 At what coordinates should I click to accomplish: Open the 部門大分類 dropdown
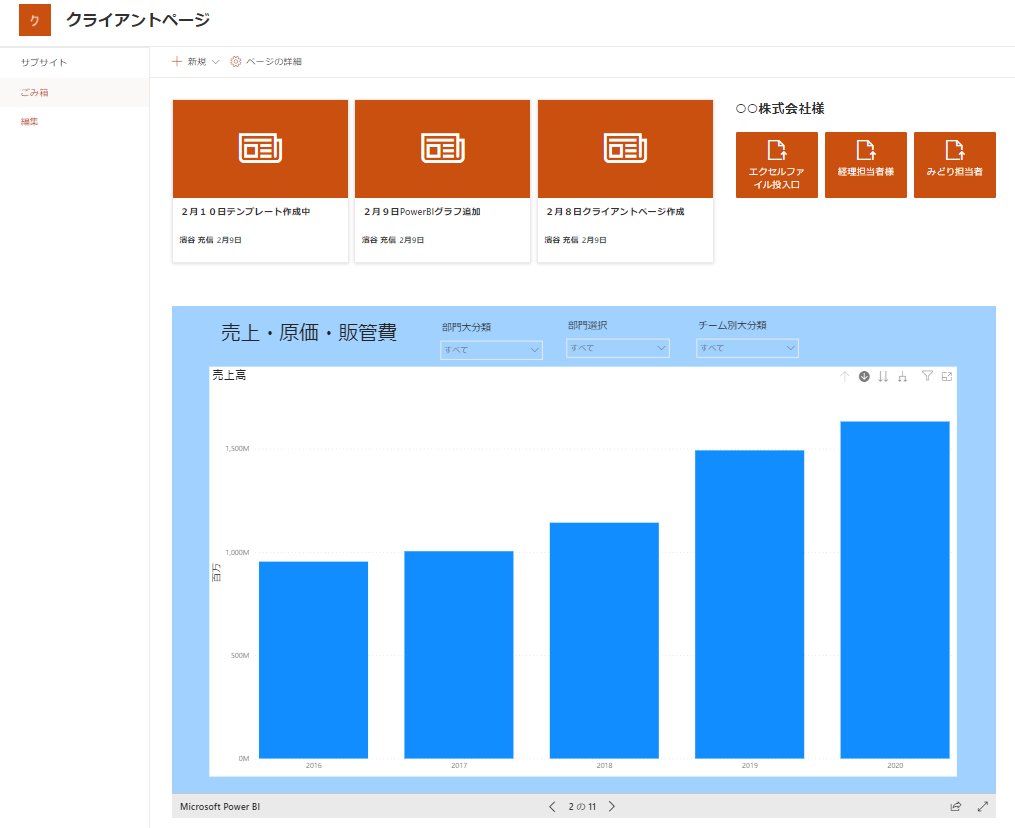pyautogui.click(x=491, y=350)
